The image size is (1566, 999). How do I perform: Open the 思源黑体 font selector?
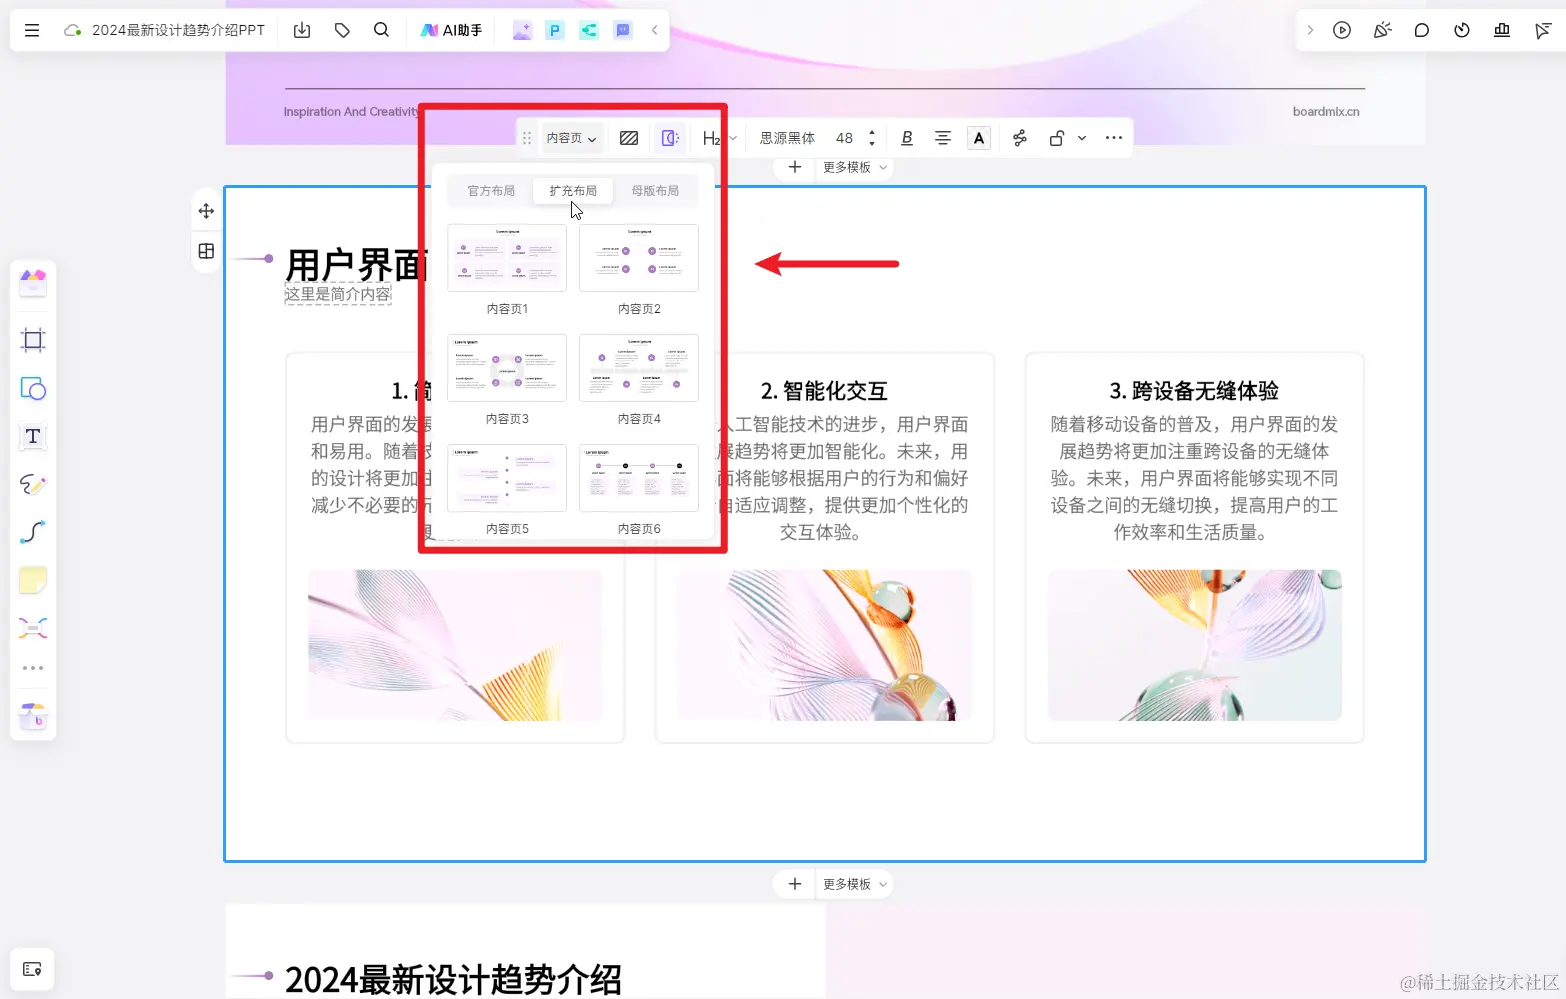tap(787, 138)
